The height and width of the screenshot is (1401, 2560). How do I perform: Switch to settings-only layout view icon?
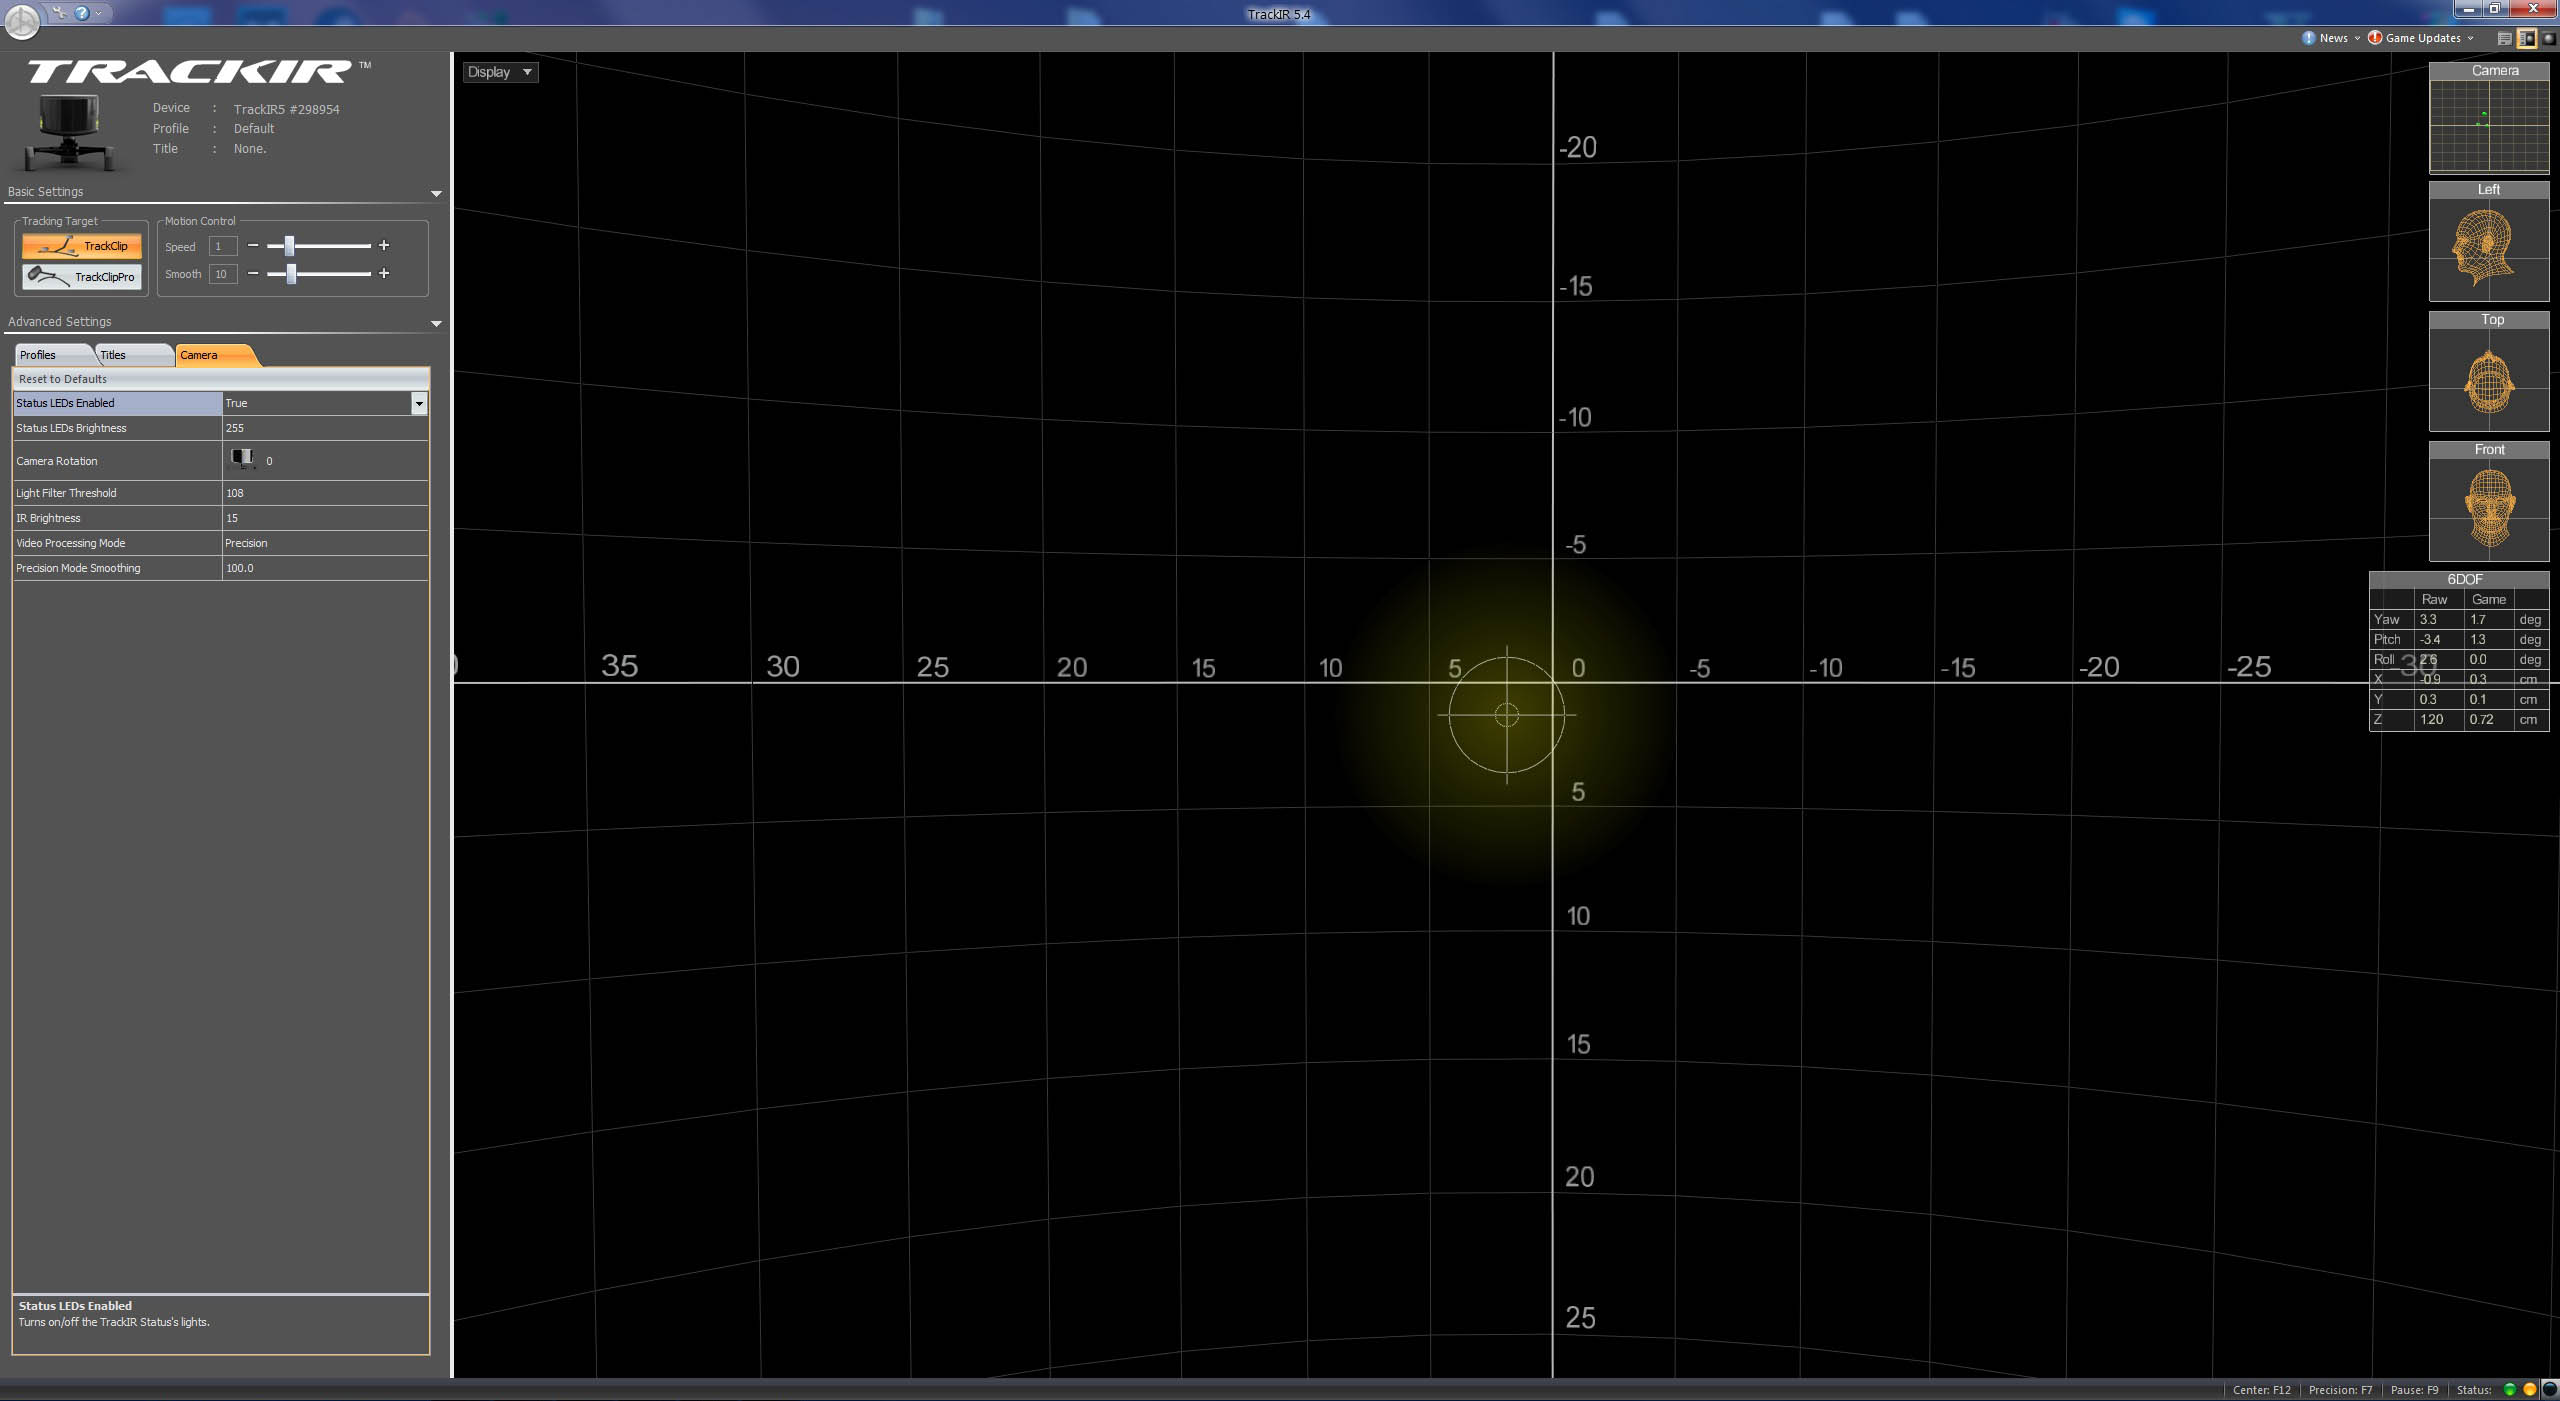tap(2504, 38)
